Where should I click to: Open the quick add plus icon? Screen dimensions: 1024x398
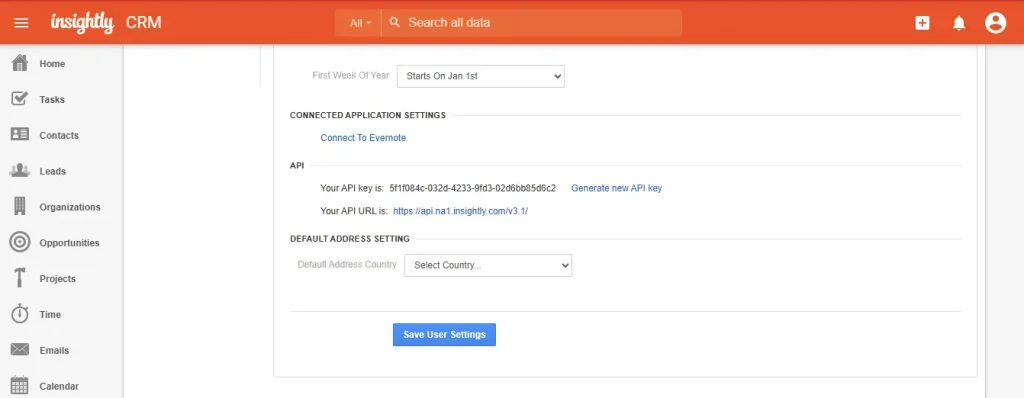[922, 23]
